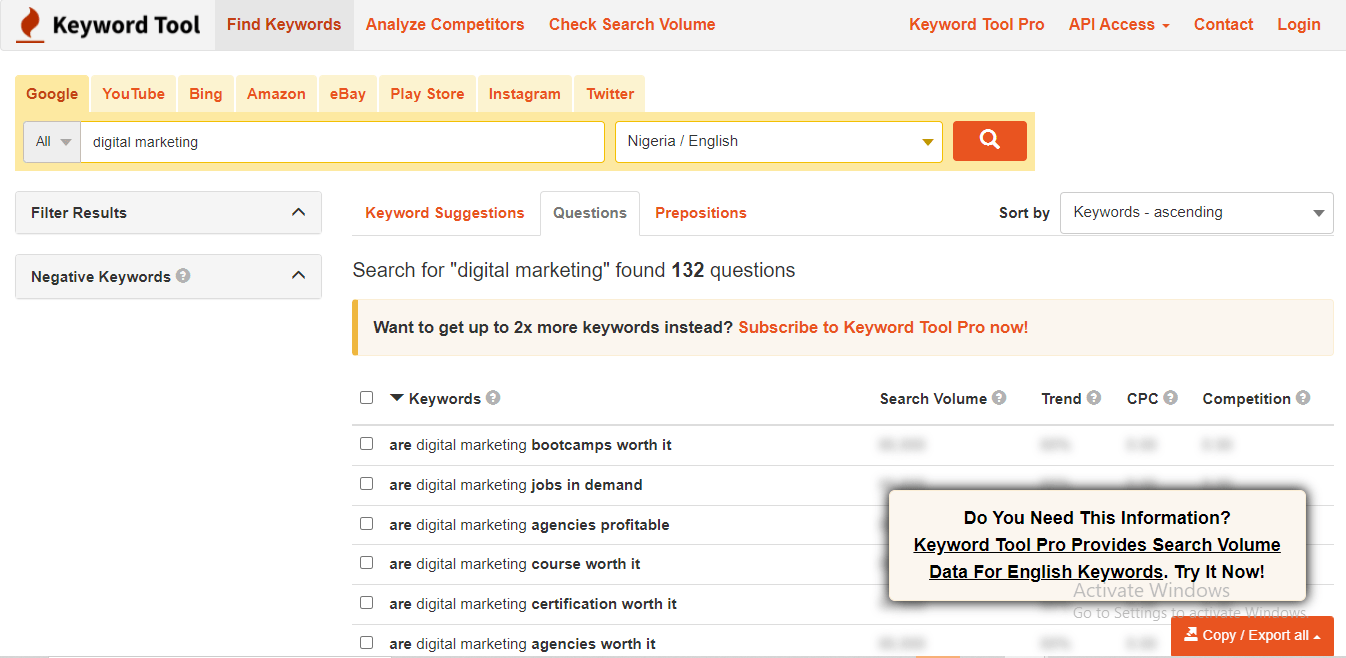Check the box for agencies profitable row
Viewport: 1346px width, 658px height.
[366, 523]
